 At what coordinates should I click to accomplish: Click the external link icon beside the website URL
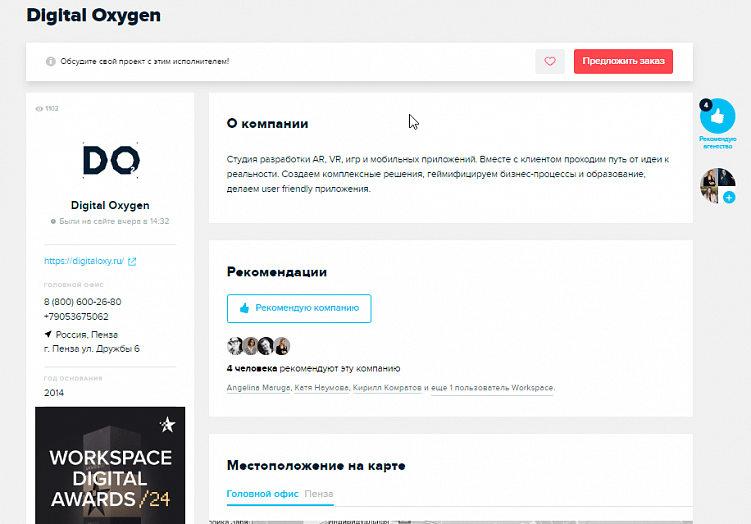[x=132, y=262]
